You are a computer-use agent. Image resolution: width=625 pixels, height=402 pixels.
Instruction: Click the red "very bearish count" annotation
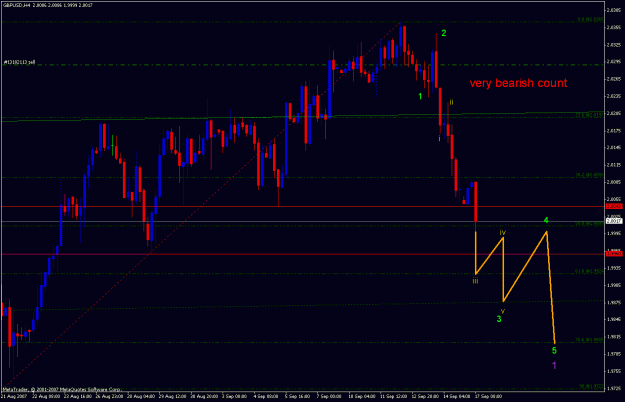(518, 83)
